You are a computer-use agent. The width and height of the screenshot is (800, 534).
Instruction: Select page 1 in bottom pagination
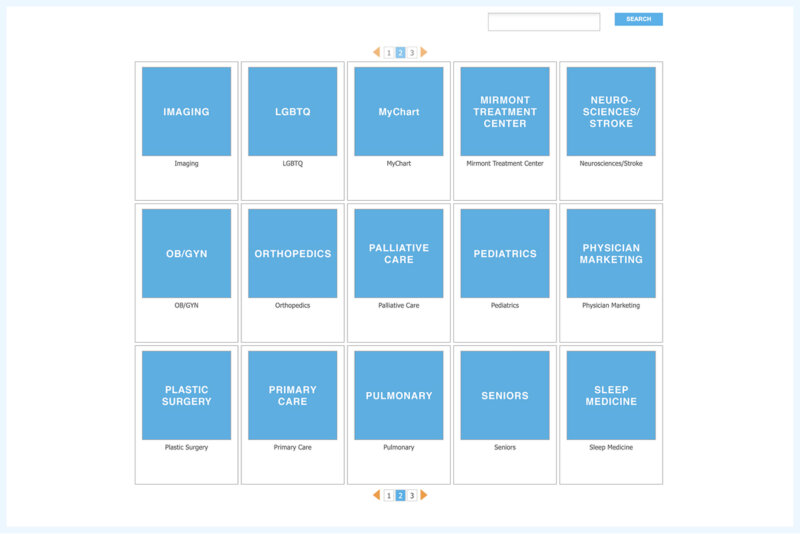(x=389, y=495)
